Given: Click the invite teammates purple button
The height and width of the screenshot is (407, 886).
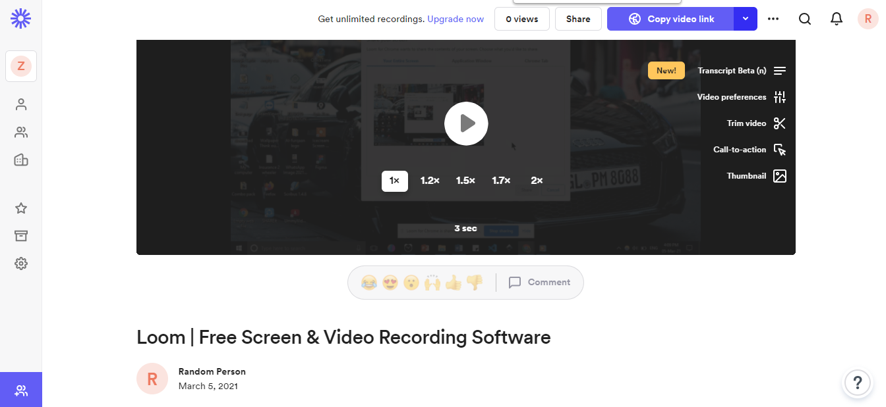Looking at the screenshot, I should click(21, 390).
